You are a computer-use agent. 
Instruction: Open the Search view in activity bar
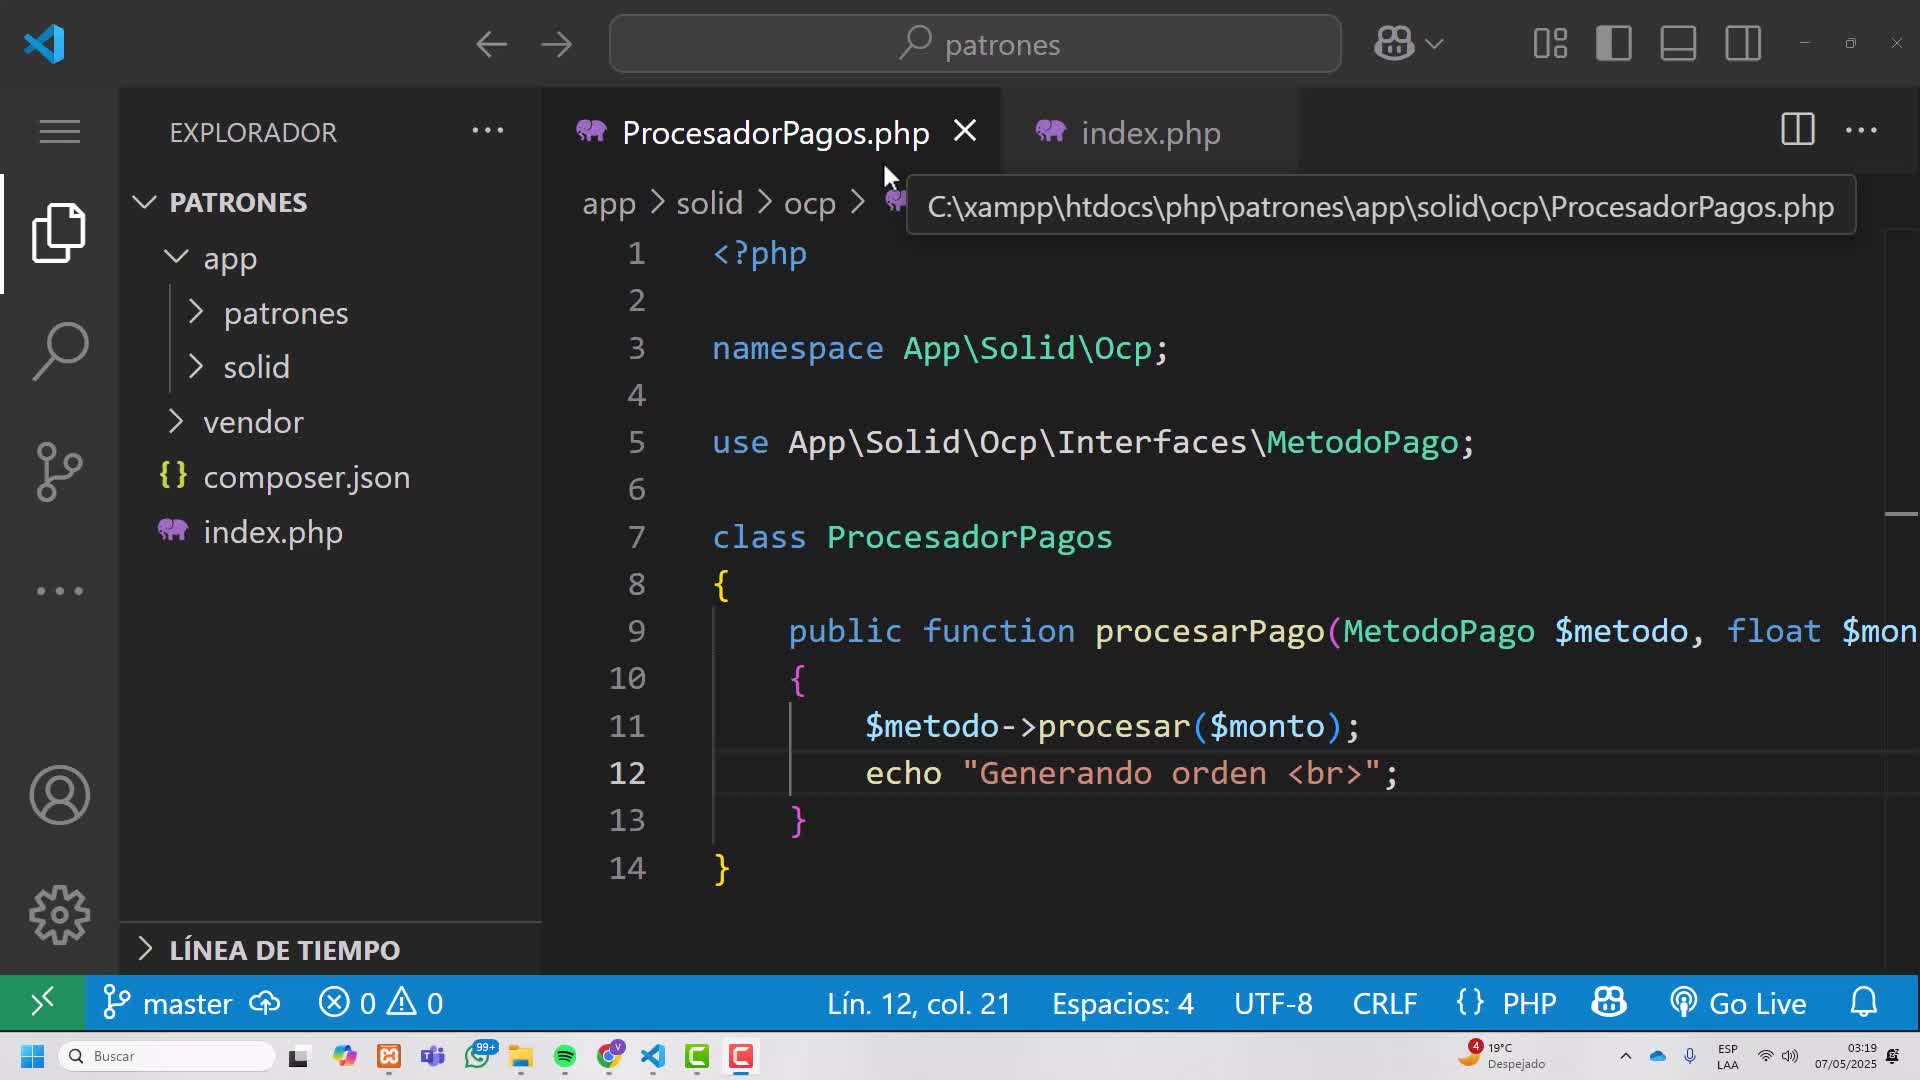click(60, 351)
